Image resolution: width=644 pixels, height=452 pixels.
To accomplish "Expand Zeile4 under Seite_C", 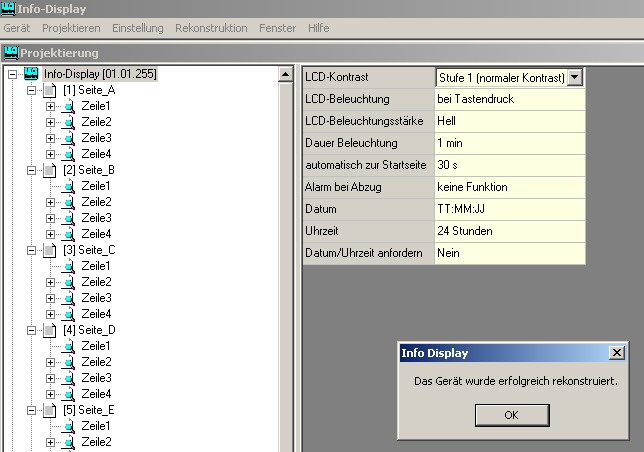I will click(x=50, y=314).
